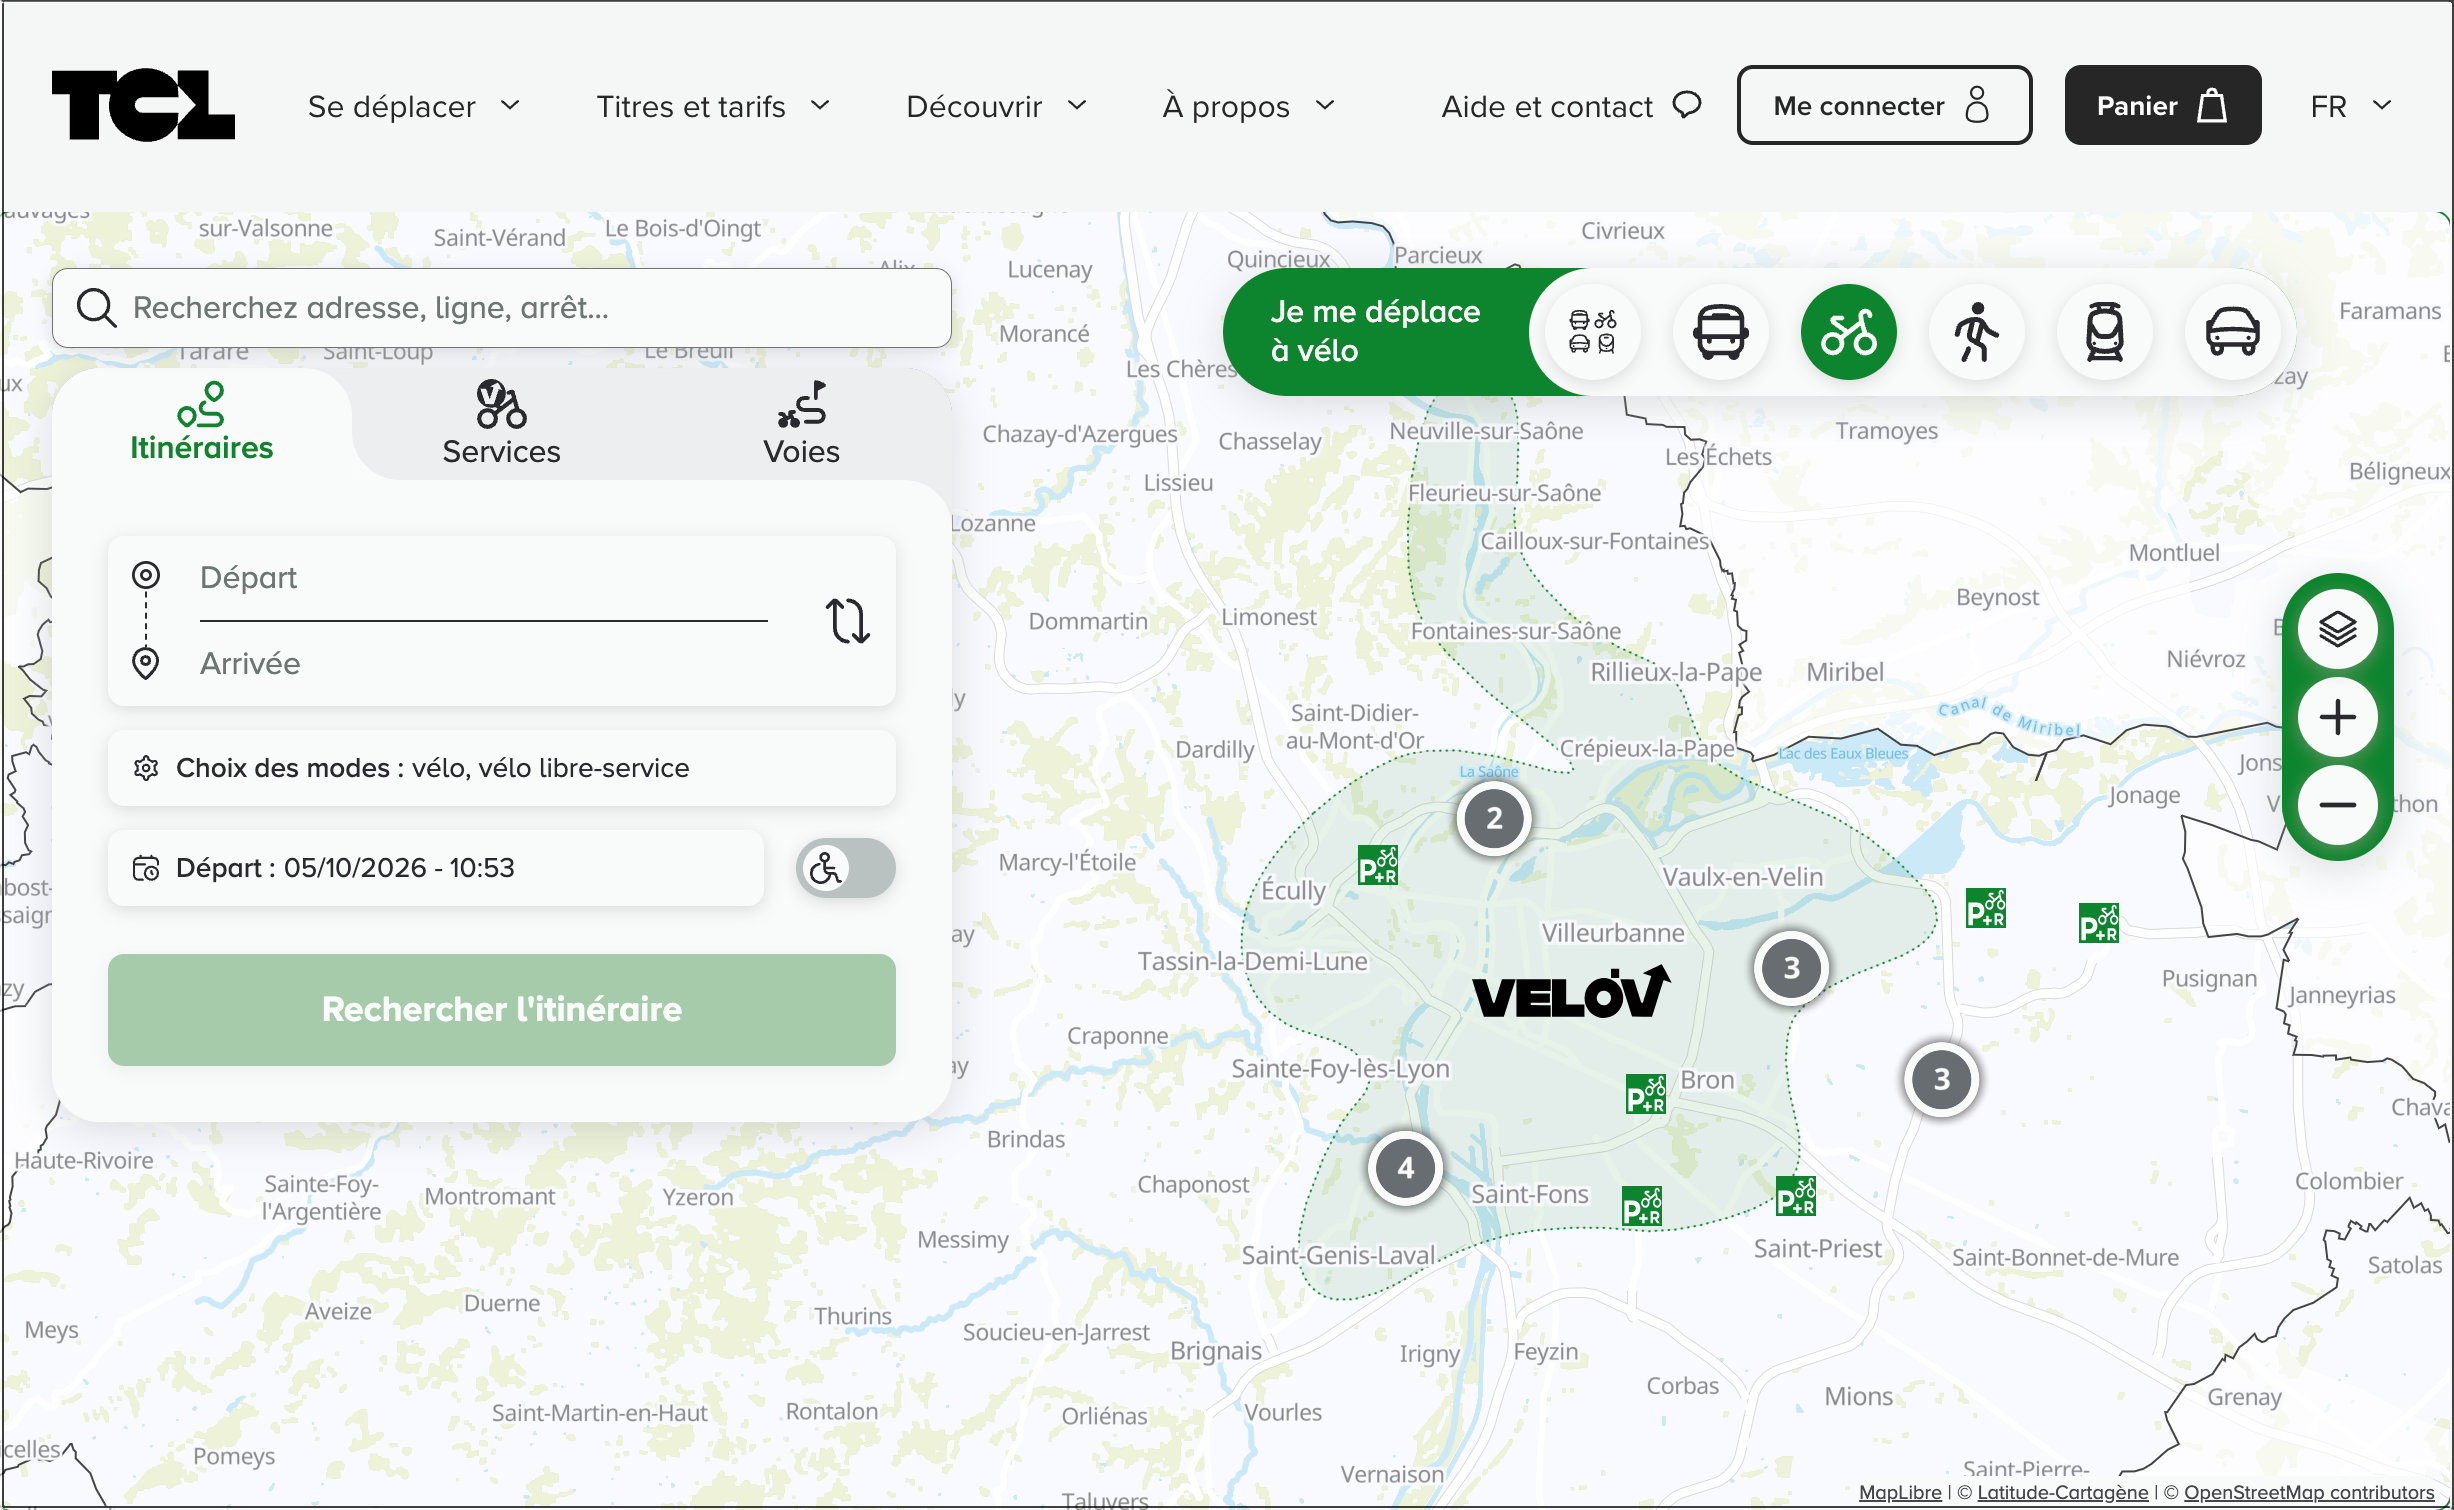This screenshot has width=2454, height=1510.
Task: Open the Latitude-Cartagène link
Action: click(2062, 1493)
